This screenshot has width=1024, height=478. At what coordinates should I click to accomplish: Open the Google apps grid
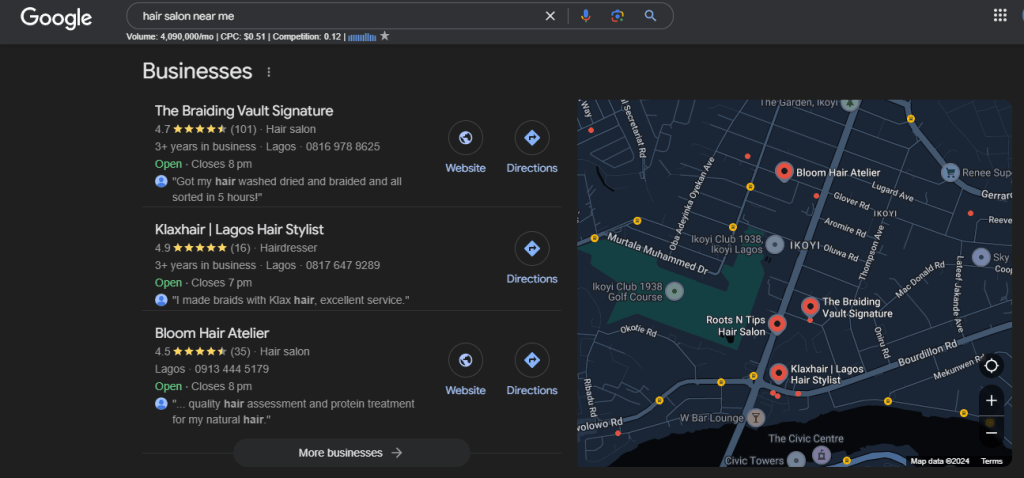999,15
